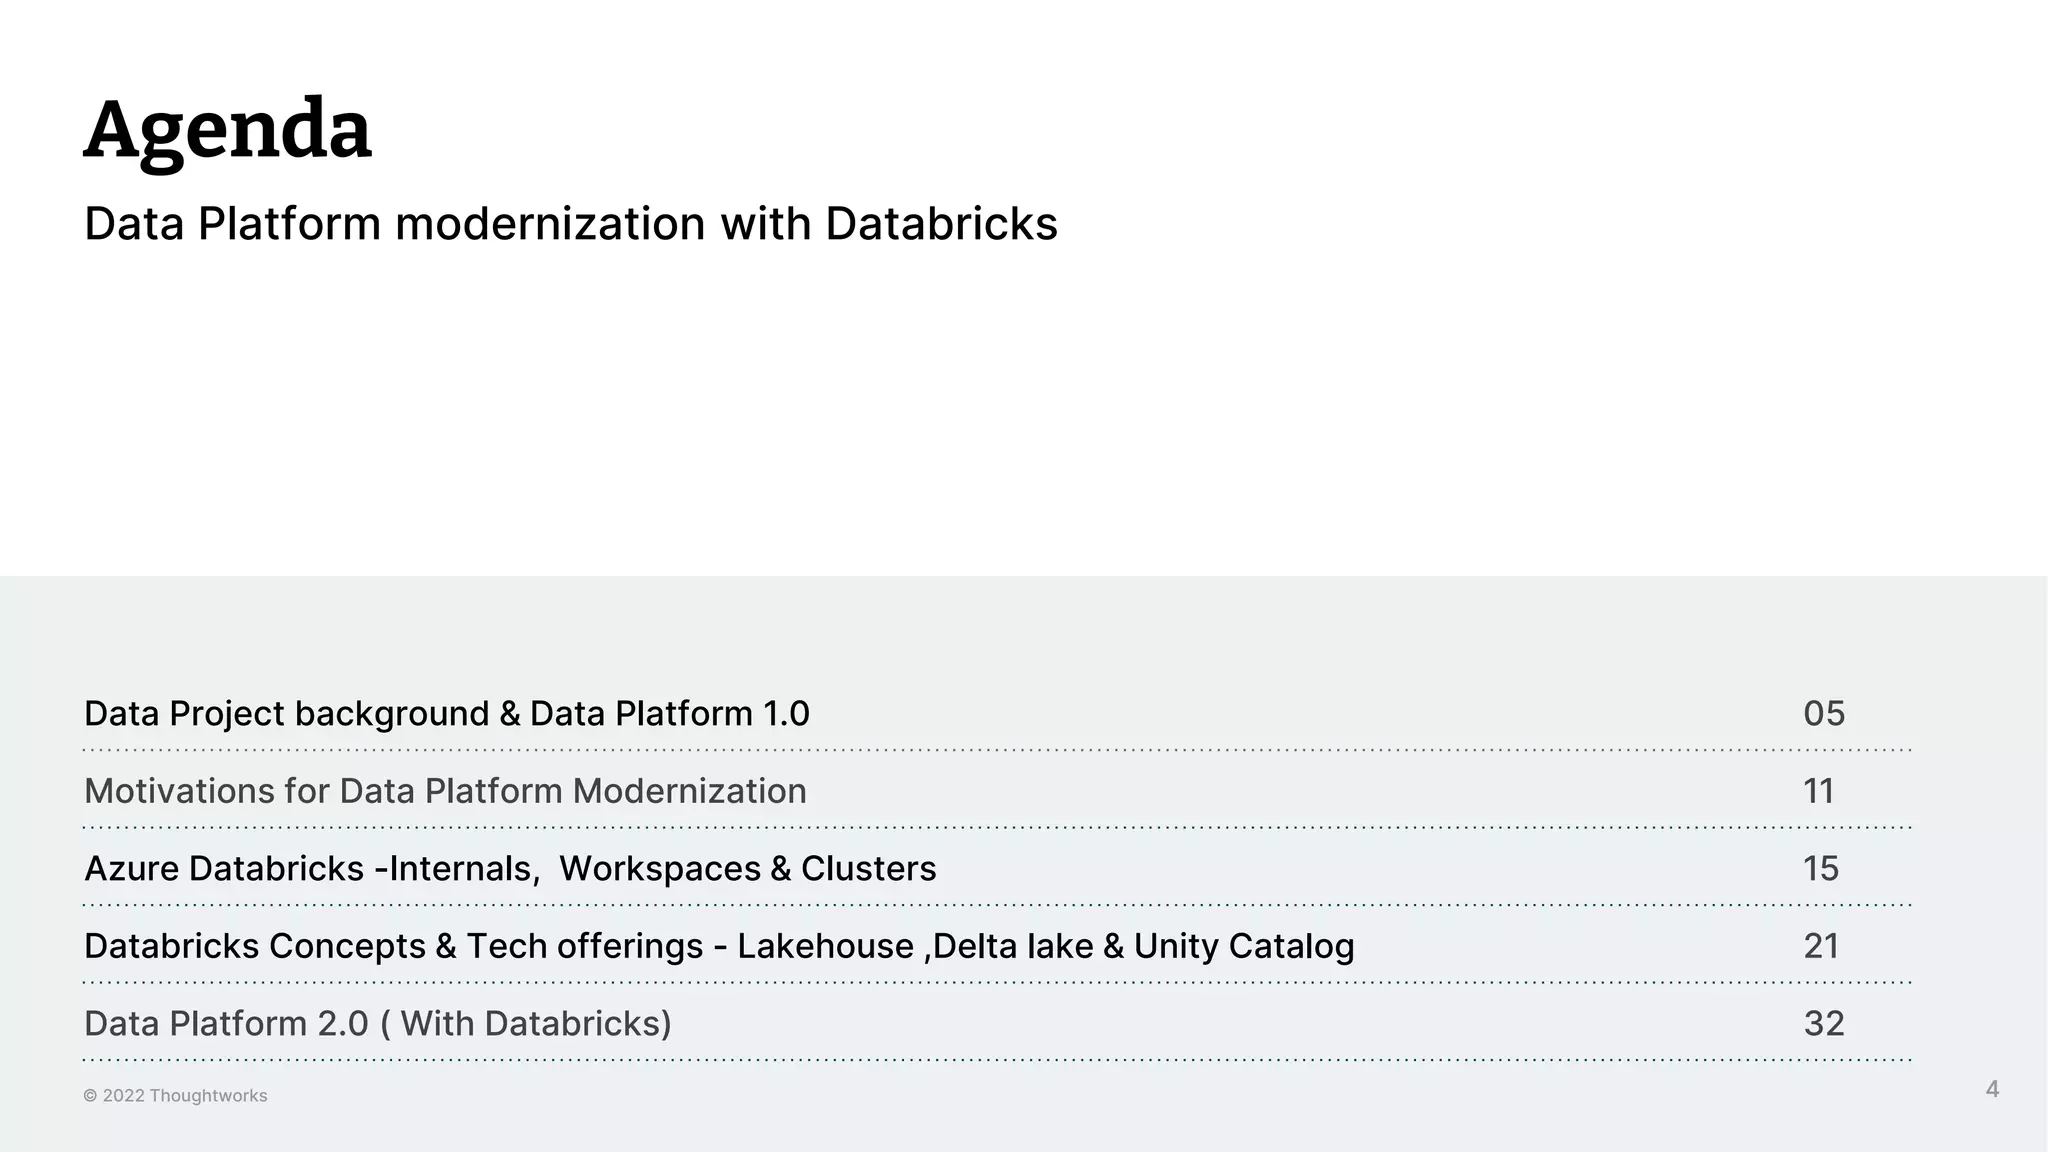Jump to Azure Databricks Internals, Workspaces & Clusters
Image resolution: width=2048 pixels, height=1152 pixels.
pyautogui.click(x=510, y=868)
